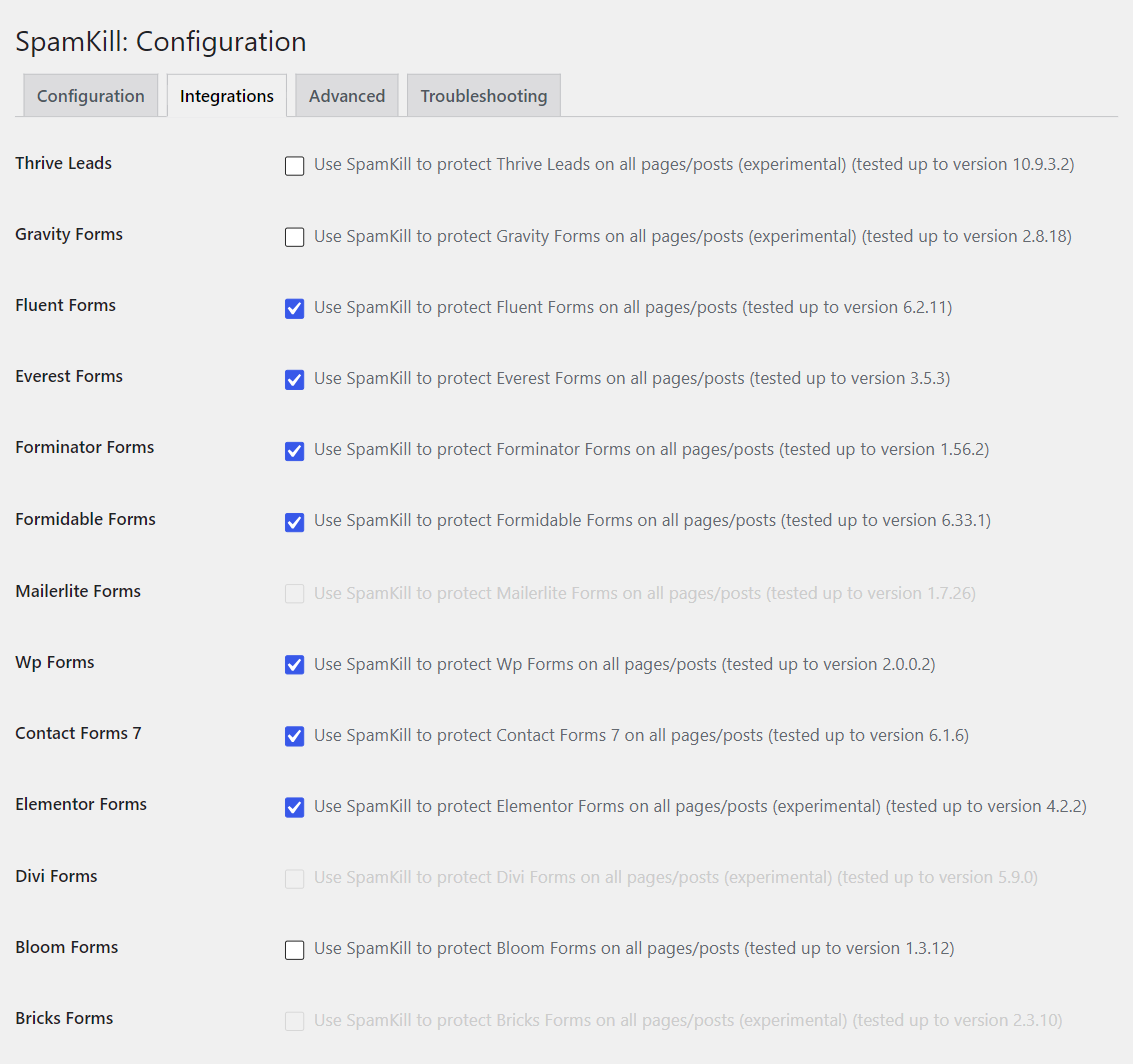This screenshot has height=1064, width=1133.
Task: Click the 'Forminator Forms' row label
Action: point(85,447)
